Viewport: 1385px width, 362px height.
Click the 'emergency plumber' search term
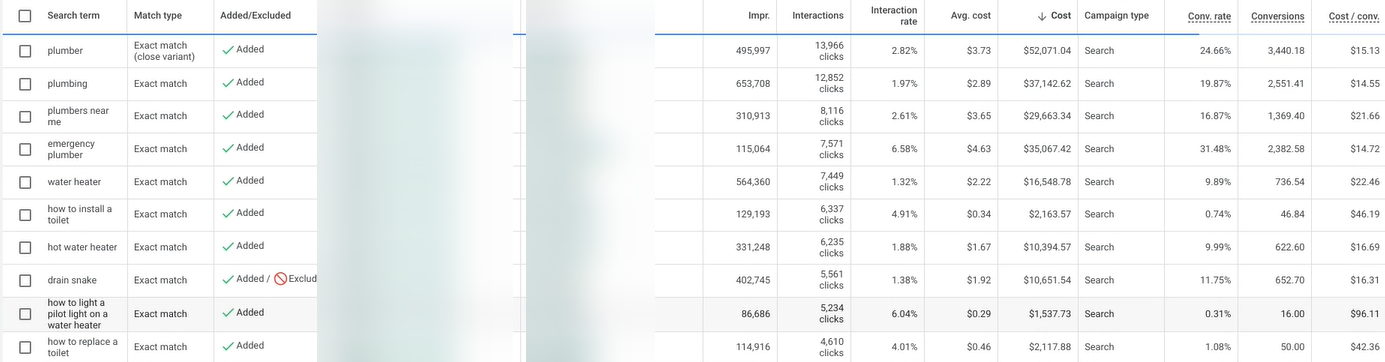tap(71, 149)
